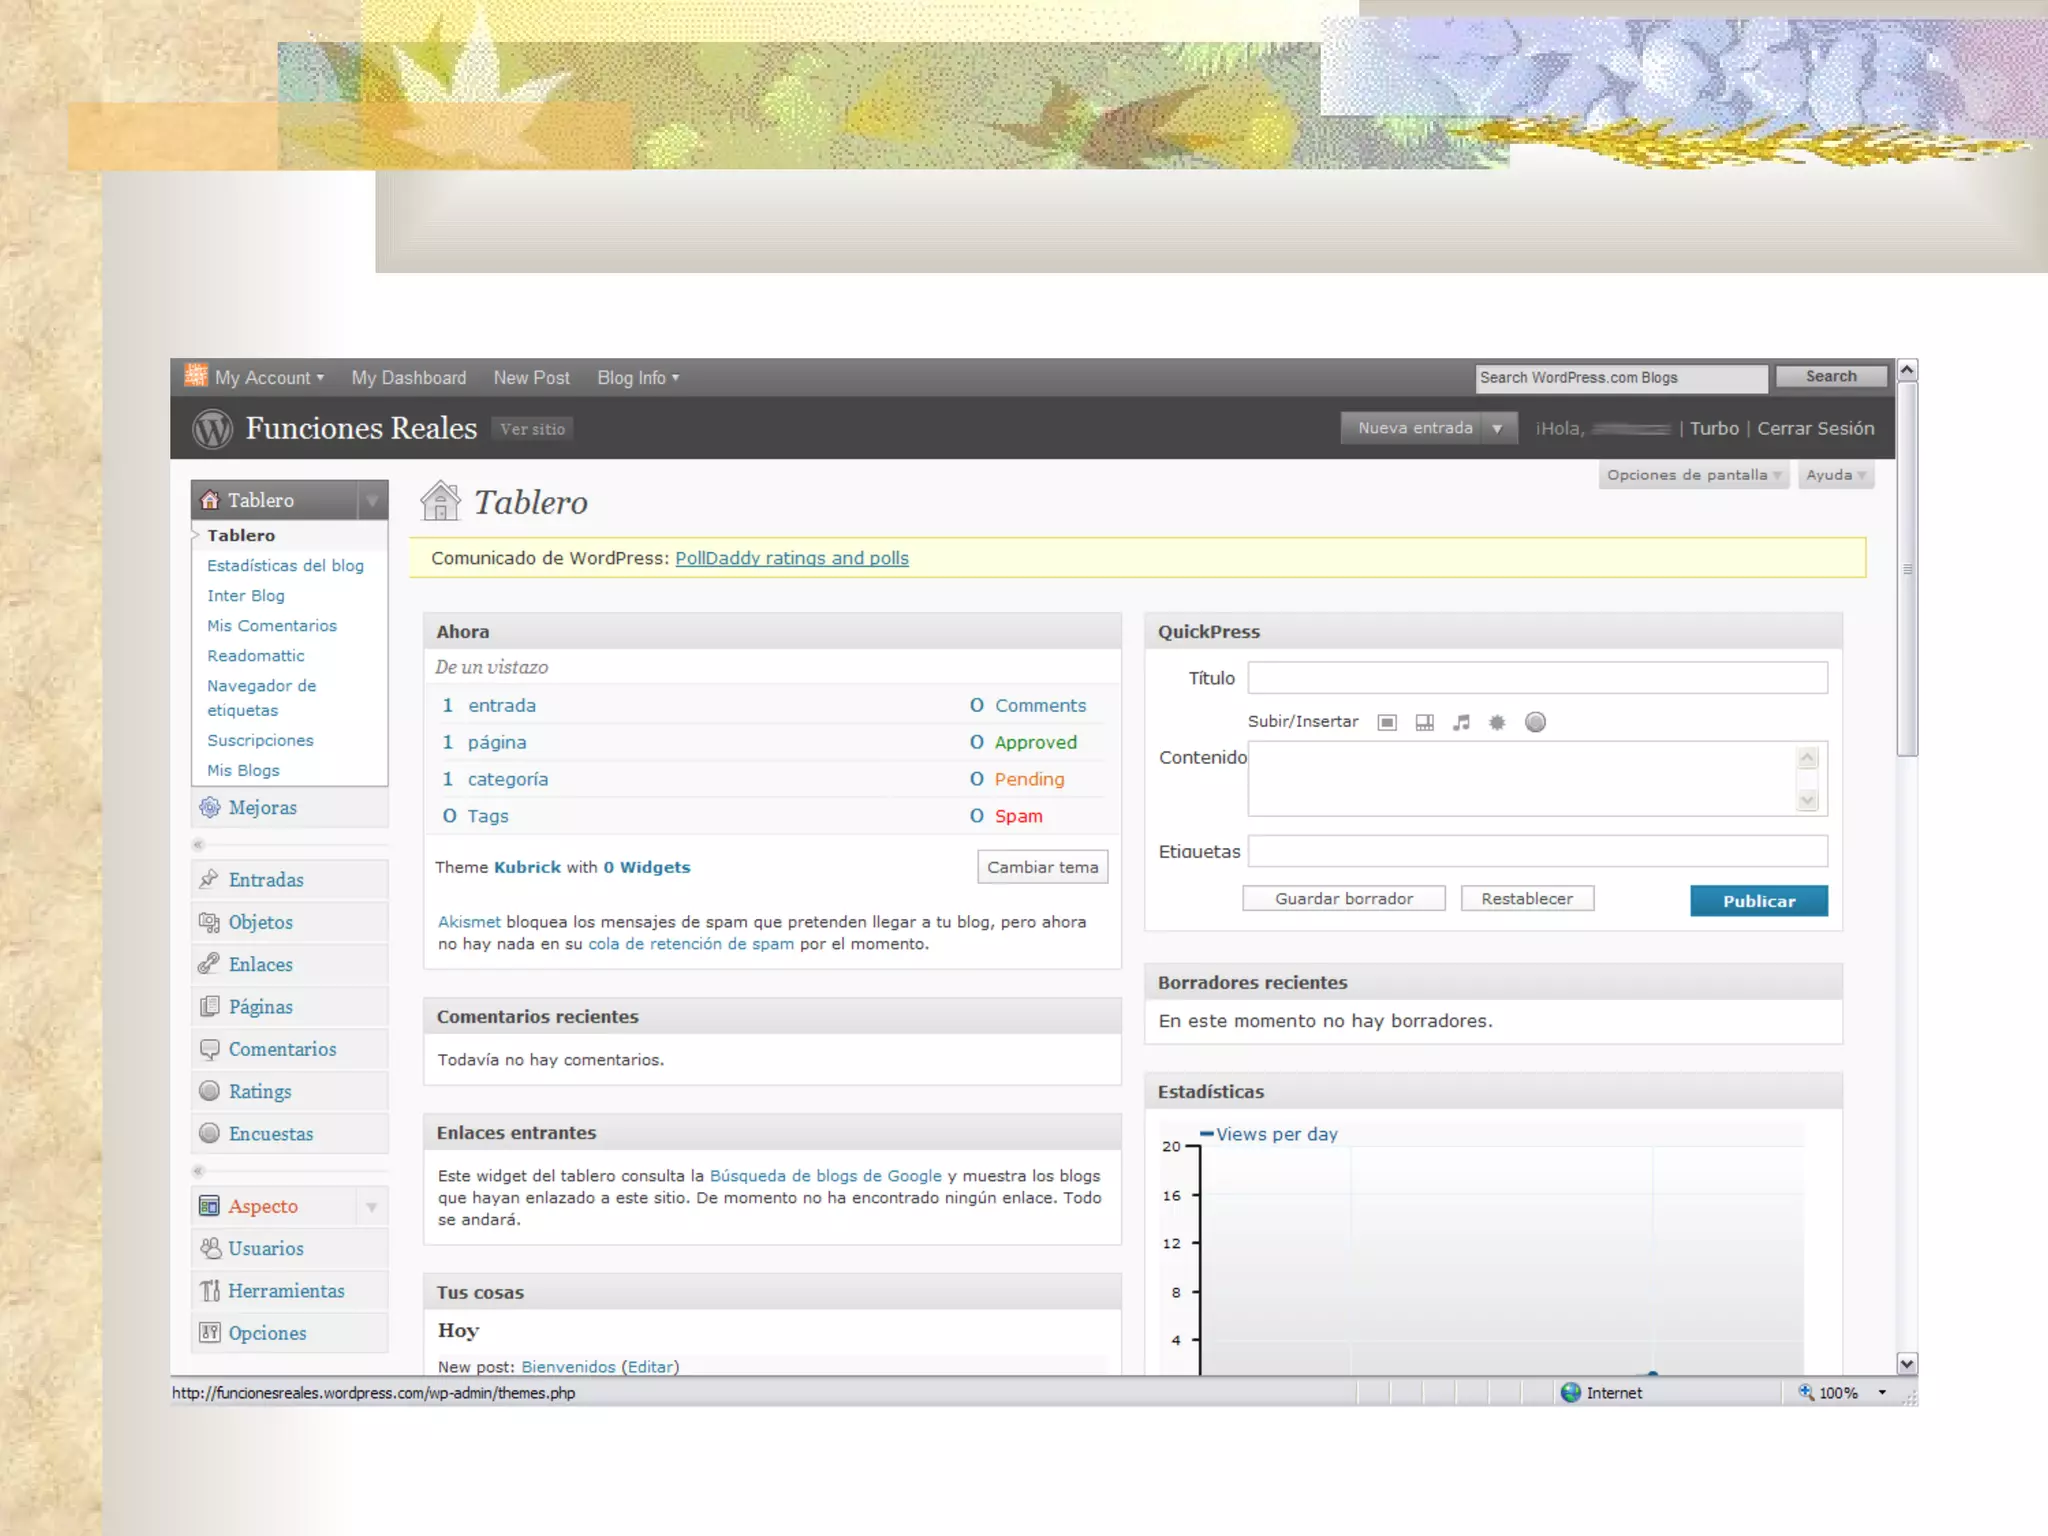Screen dimensions: 2048x1536
Task: Click the add video icon in QuickPress
Action: (x=1424, y=722)
